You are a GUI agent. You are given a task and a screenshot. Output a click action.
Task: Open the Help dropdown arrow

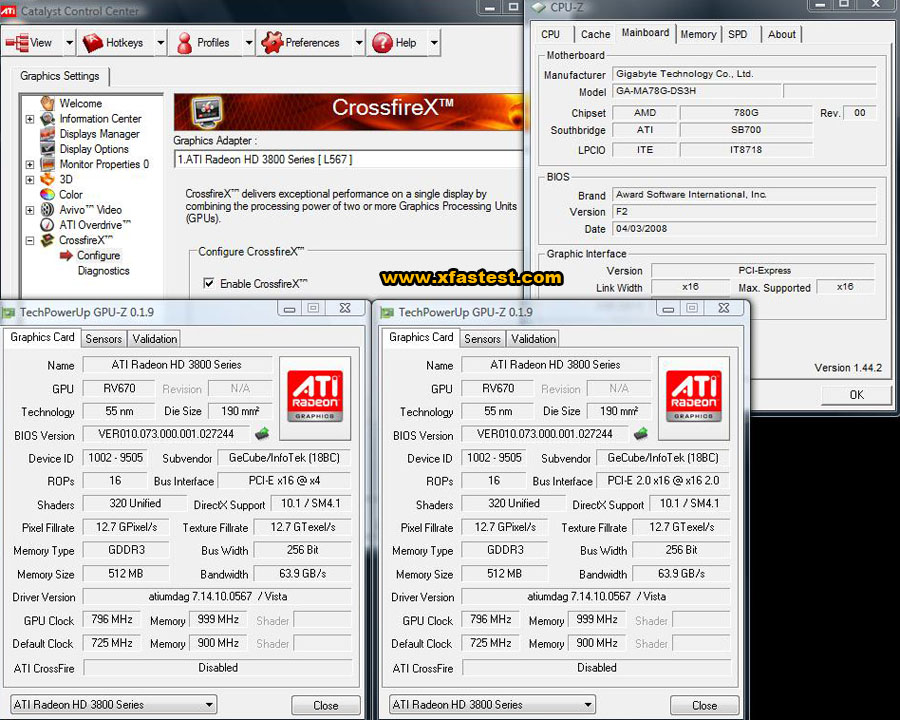(434, 43)
